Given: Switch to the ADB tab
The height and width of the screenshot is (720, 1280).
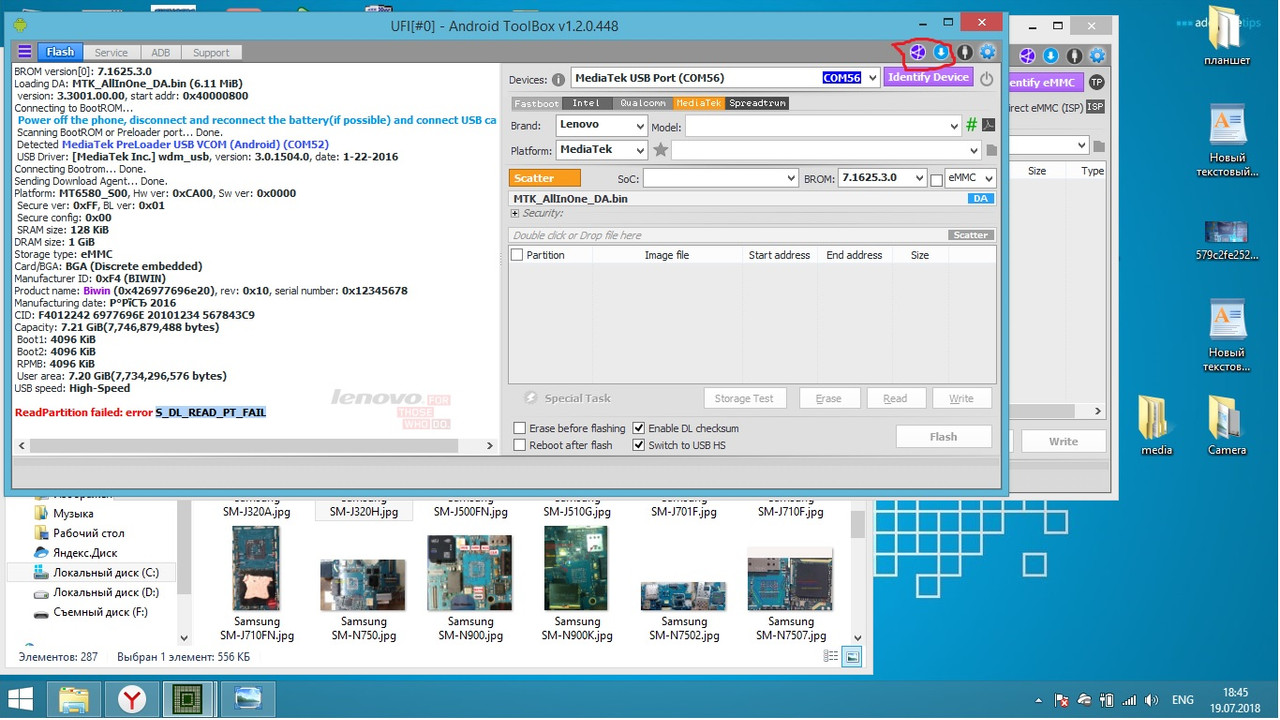Looking at the screenshot, I should (x=160, y=52).
